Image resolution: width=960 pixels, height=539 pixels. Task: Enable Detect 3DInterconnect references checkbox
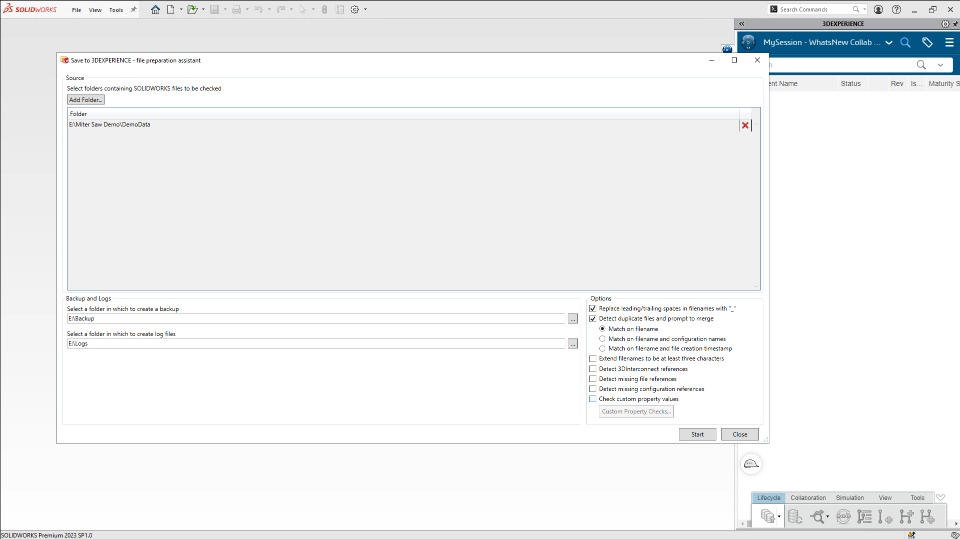click(593, 369)
